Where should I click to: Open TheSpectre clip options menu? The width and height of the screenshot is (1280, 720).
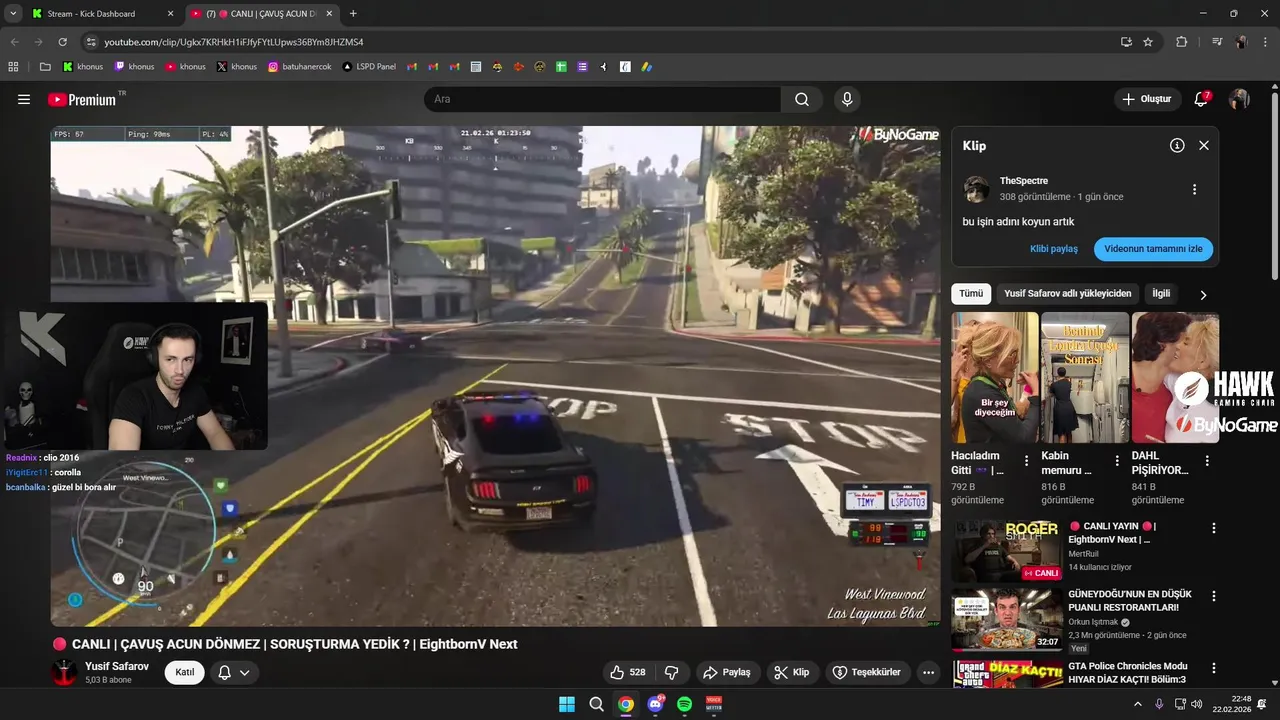click(1194, 189)
